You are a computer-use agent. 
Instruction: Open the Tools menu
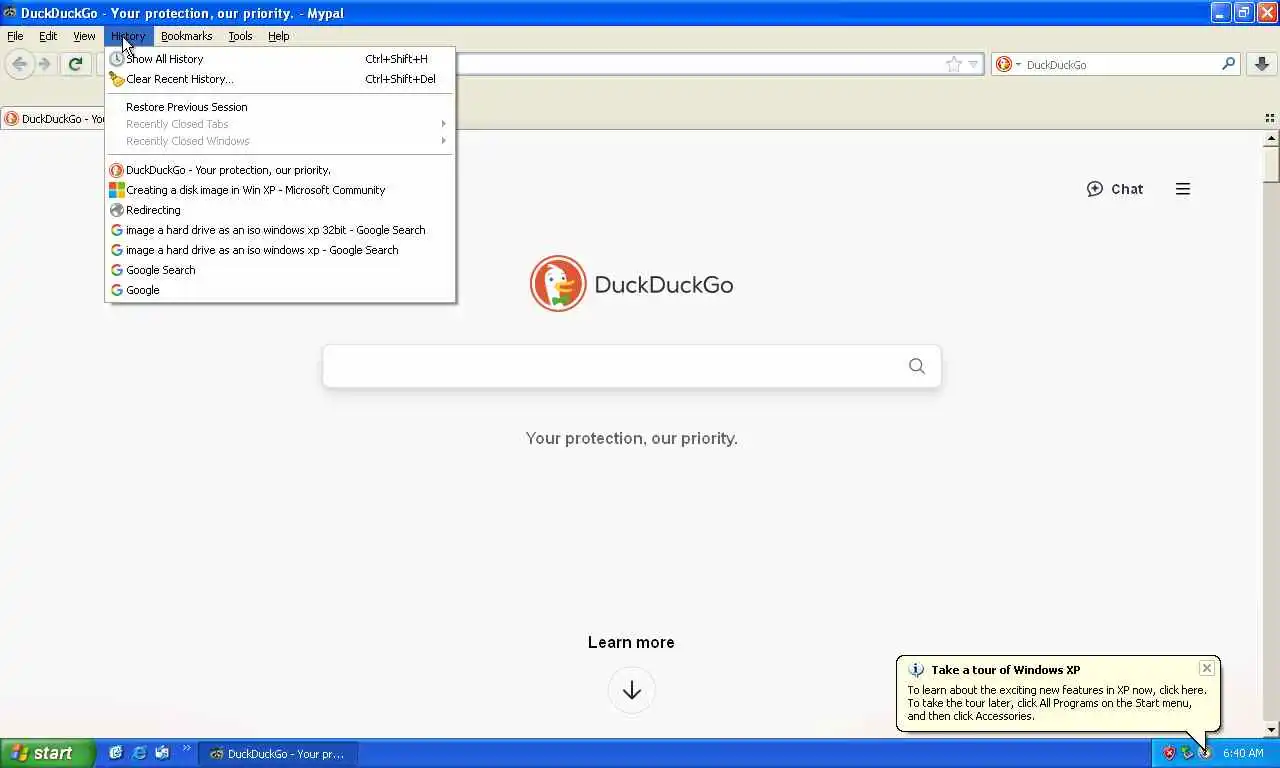point(240,36)
